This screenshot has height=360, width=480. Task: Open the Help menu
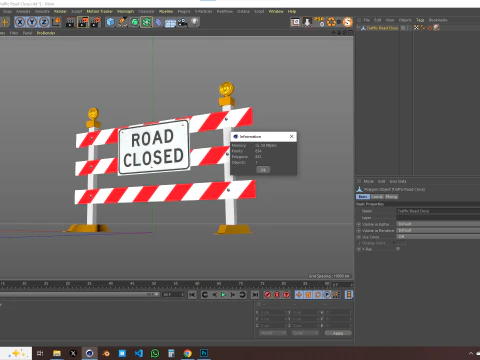(292, 11)
